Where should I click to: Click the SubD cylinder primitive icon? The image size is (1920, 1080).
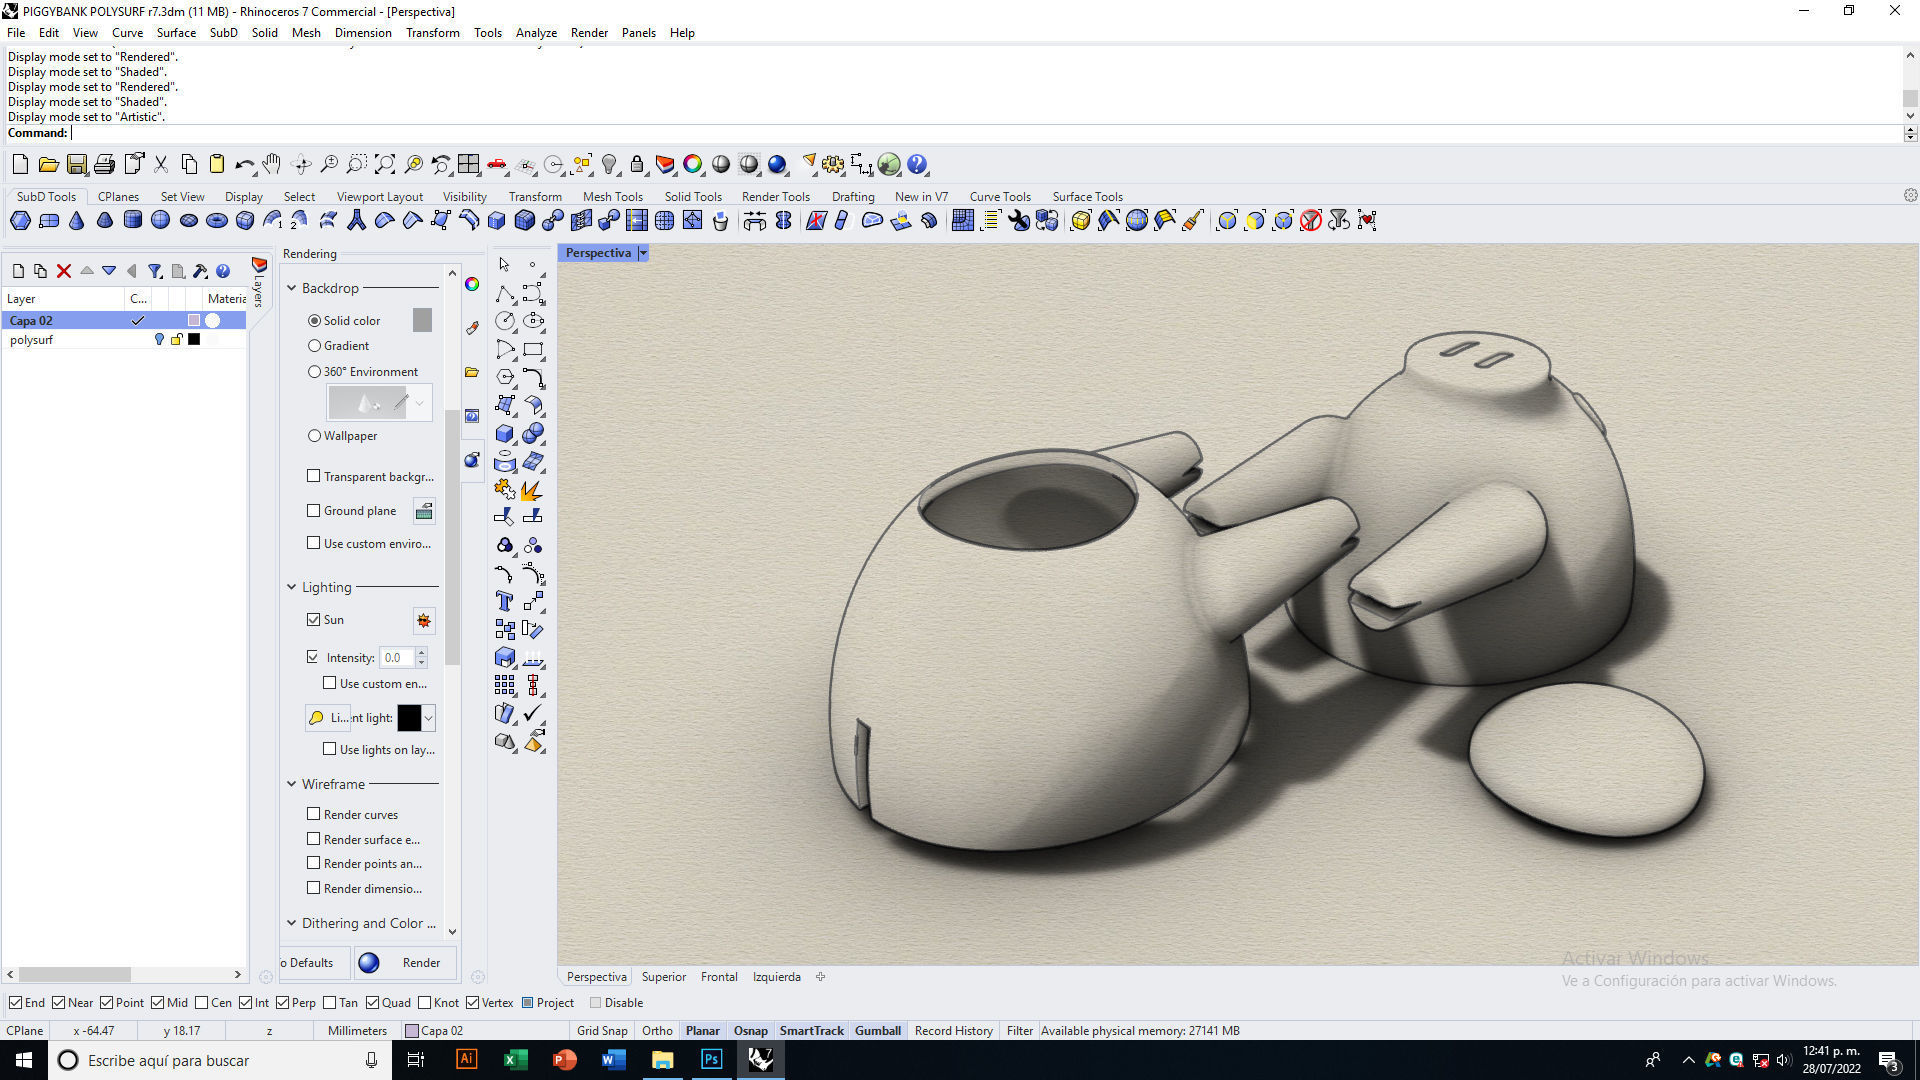(x=132, y=221)
